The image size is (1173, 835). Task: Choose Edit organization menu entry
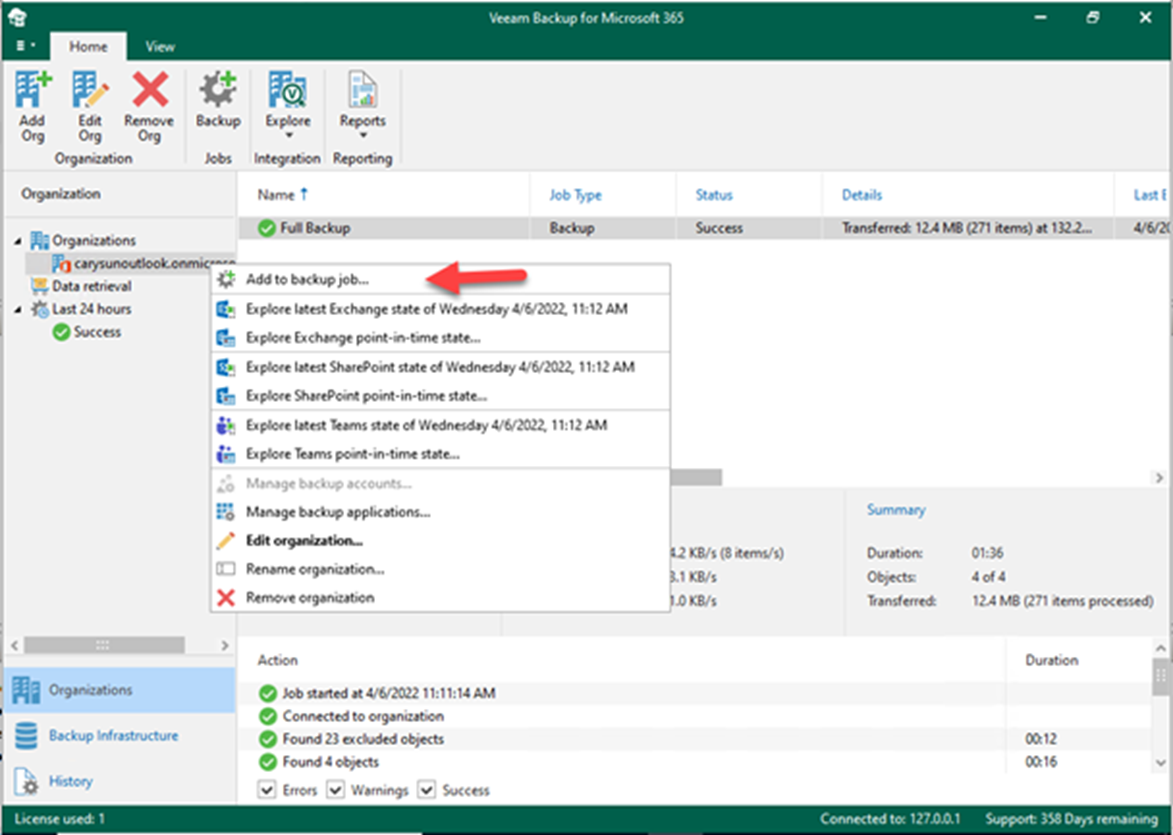tap(440, 540)
